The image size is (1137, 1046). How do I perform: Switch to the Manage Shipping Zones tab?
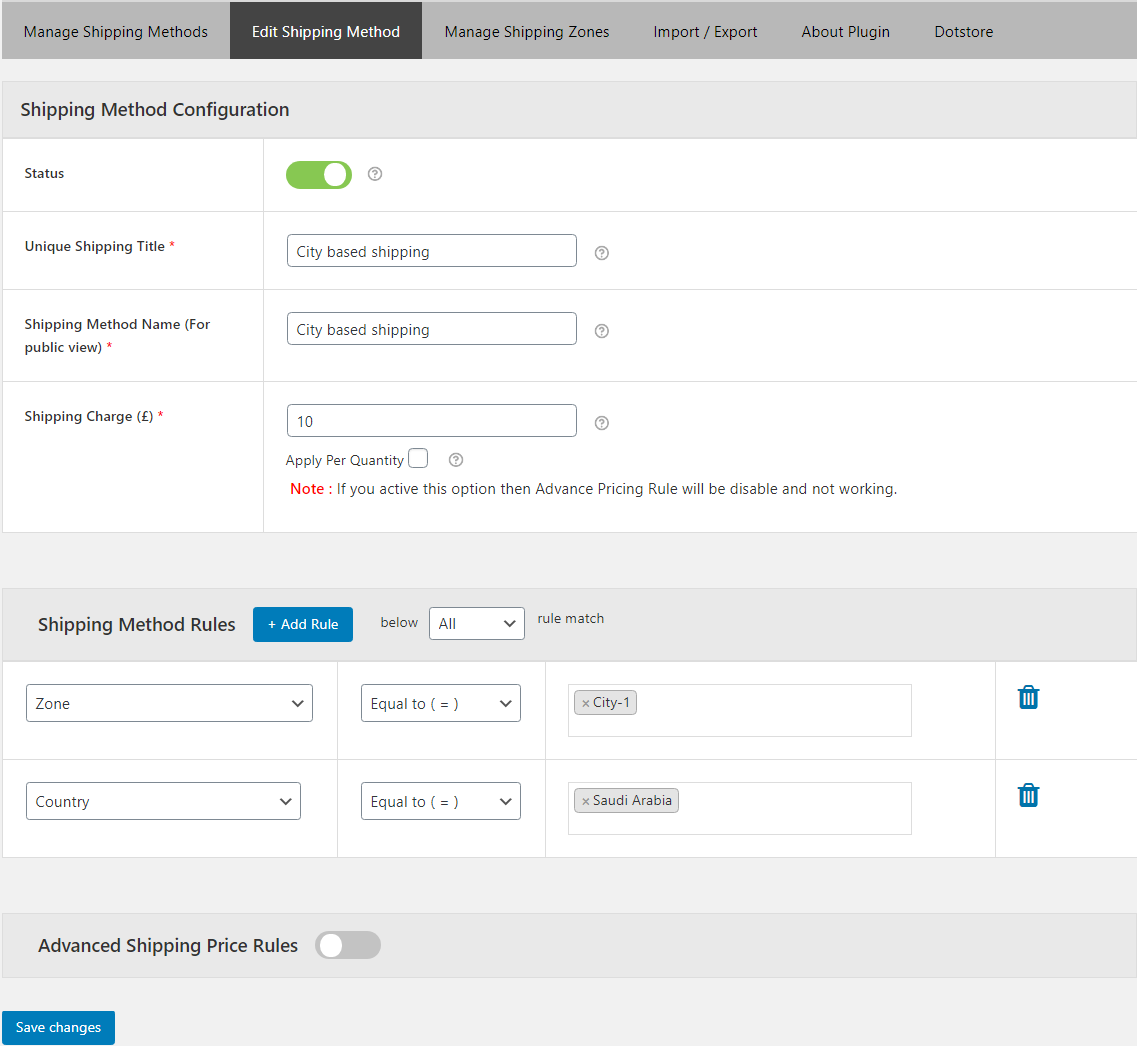click(526, 31)
